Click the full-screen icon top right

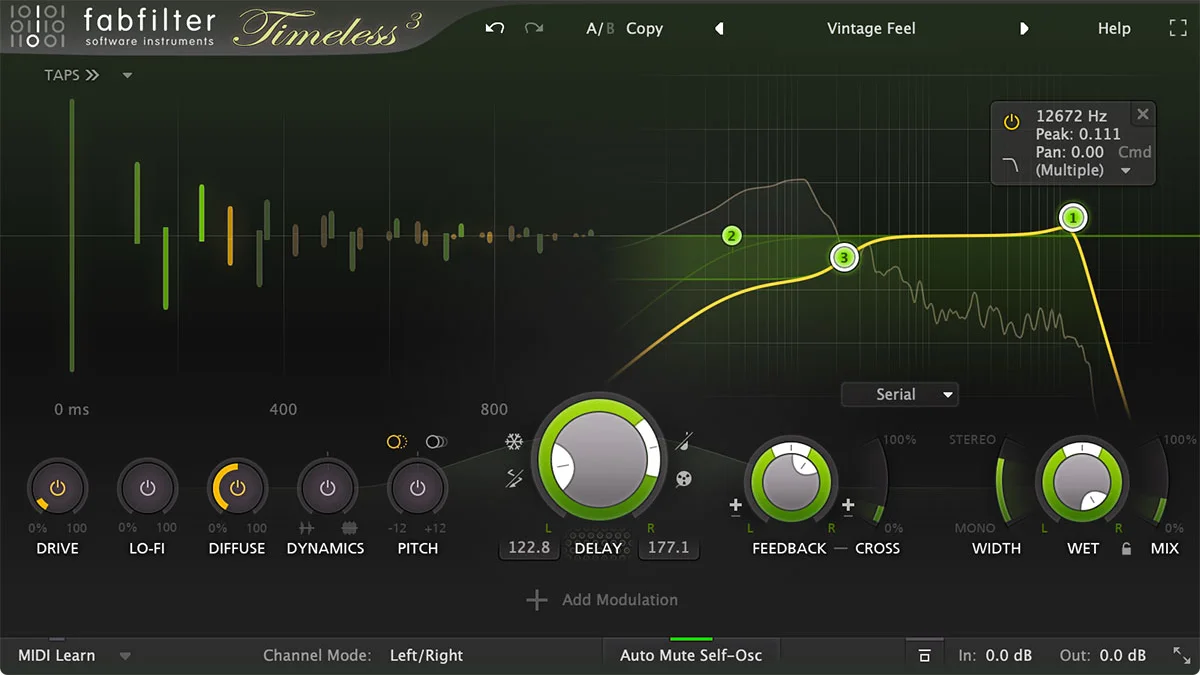coord(1177,28)
